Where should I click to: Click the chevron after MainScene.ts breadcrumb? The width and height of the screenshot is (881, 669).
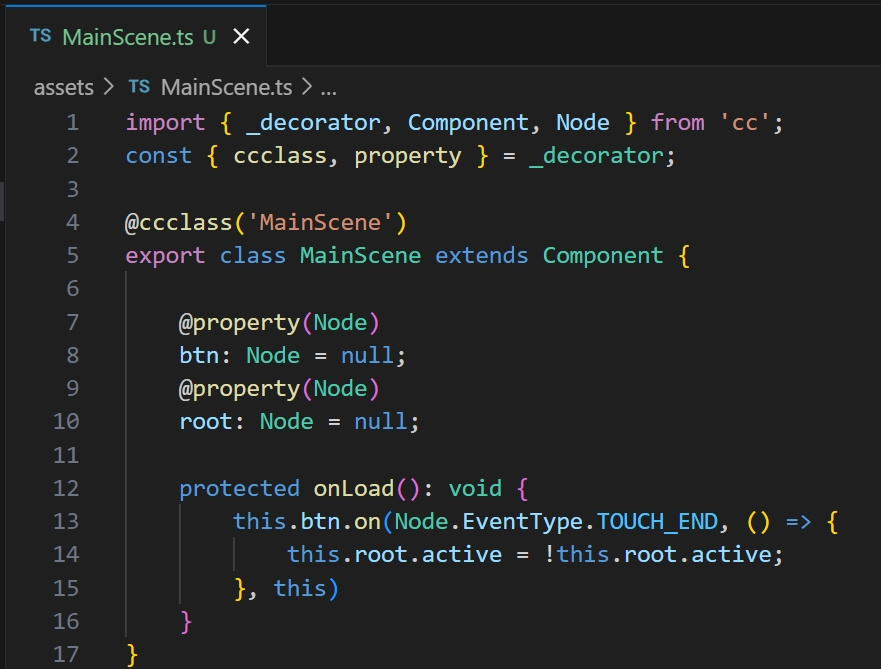(x=307, y=87)
